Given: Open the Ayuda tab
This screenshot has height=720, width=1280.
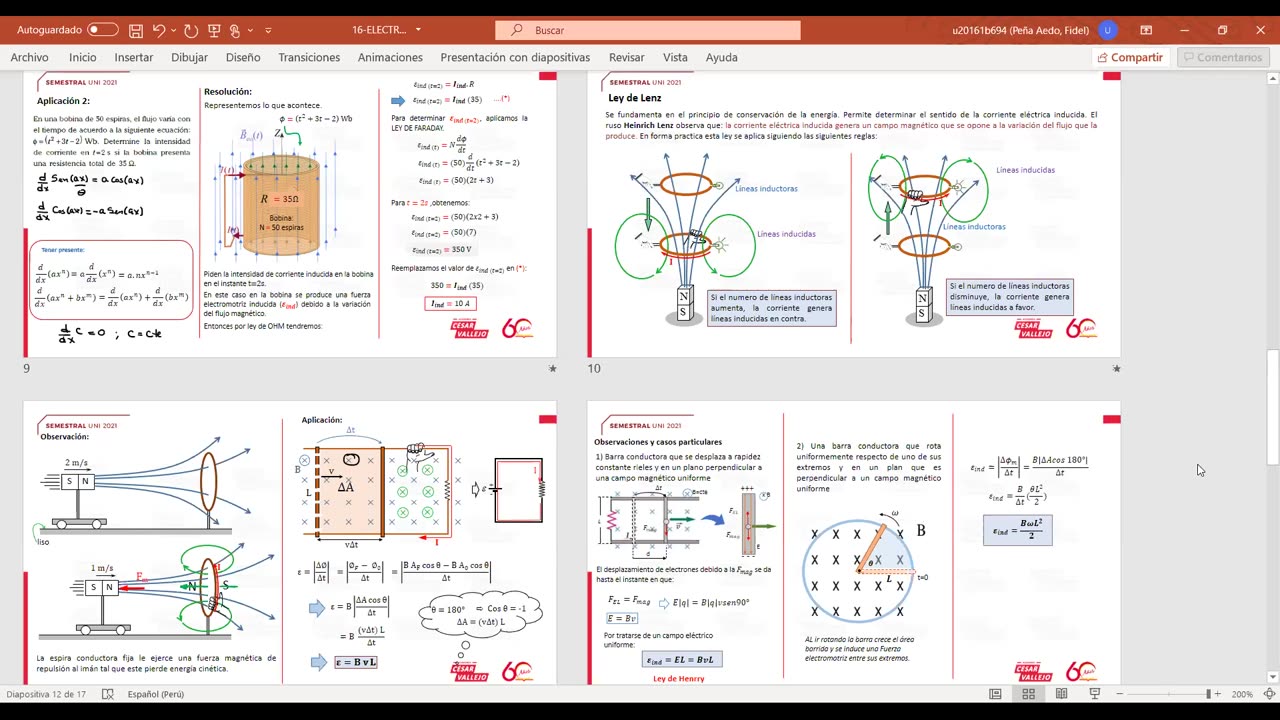Looking at the screenshot, I should (722, 57).
